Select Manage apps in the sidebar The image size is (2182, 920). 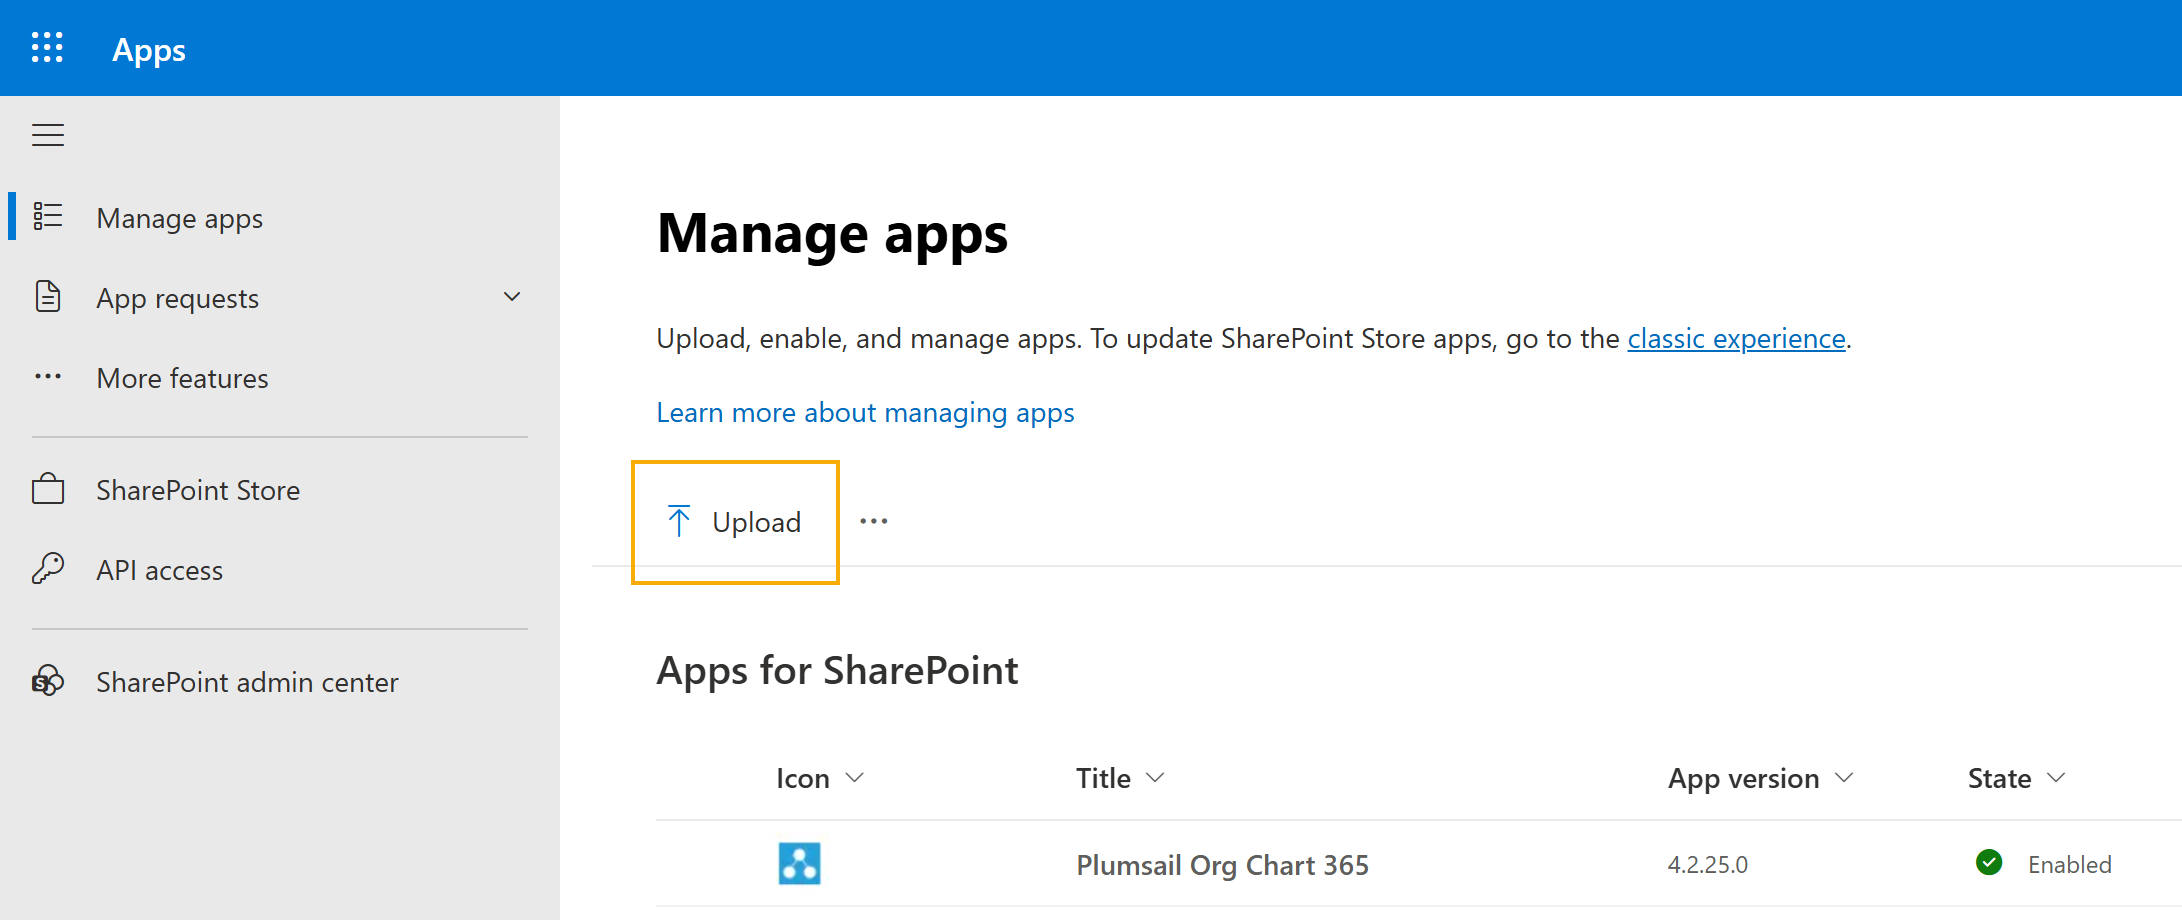tap(179, 218)
